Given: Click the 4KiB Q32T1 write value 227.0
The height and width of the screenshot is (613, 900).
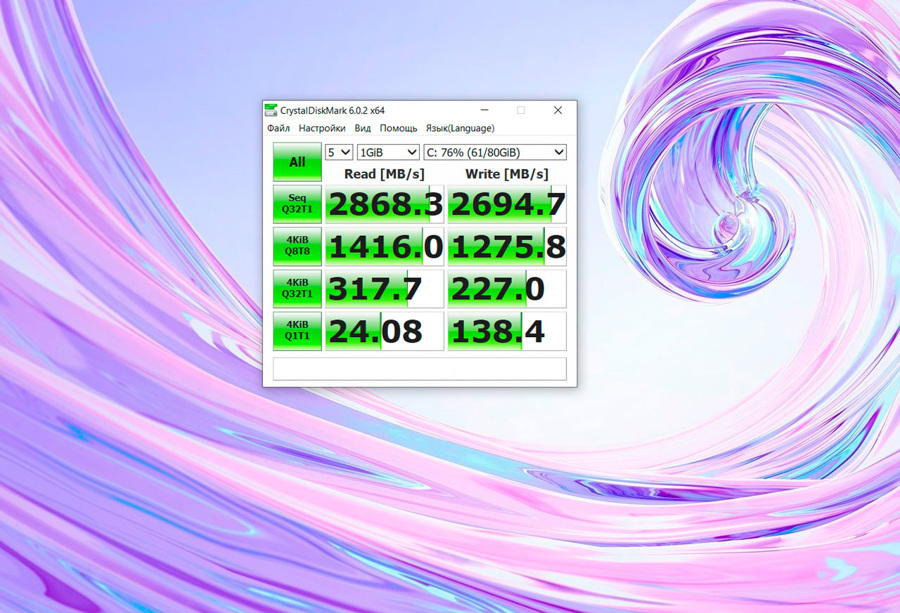Looking at the screenshot, I should pos(507,288).
